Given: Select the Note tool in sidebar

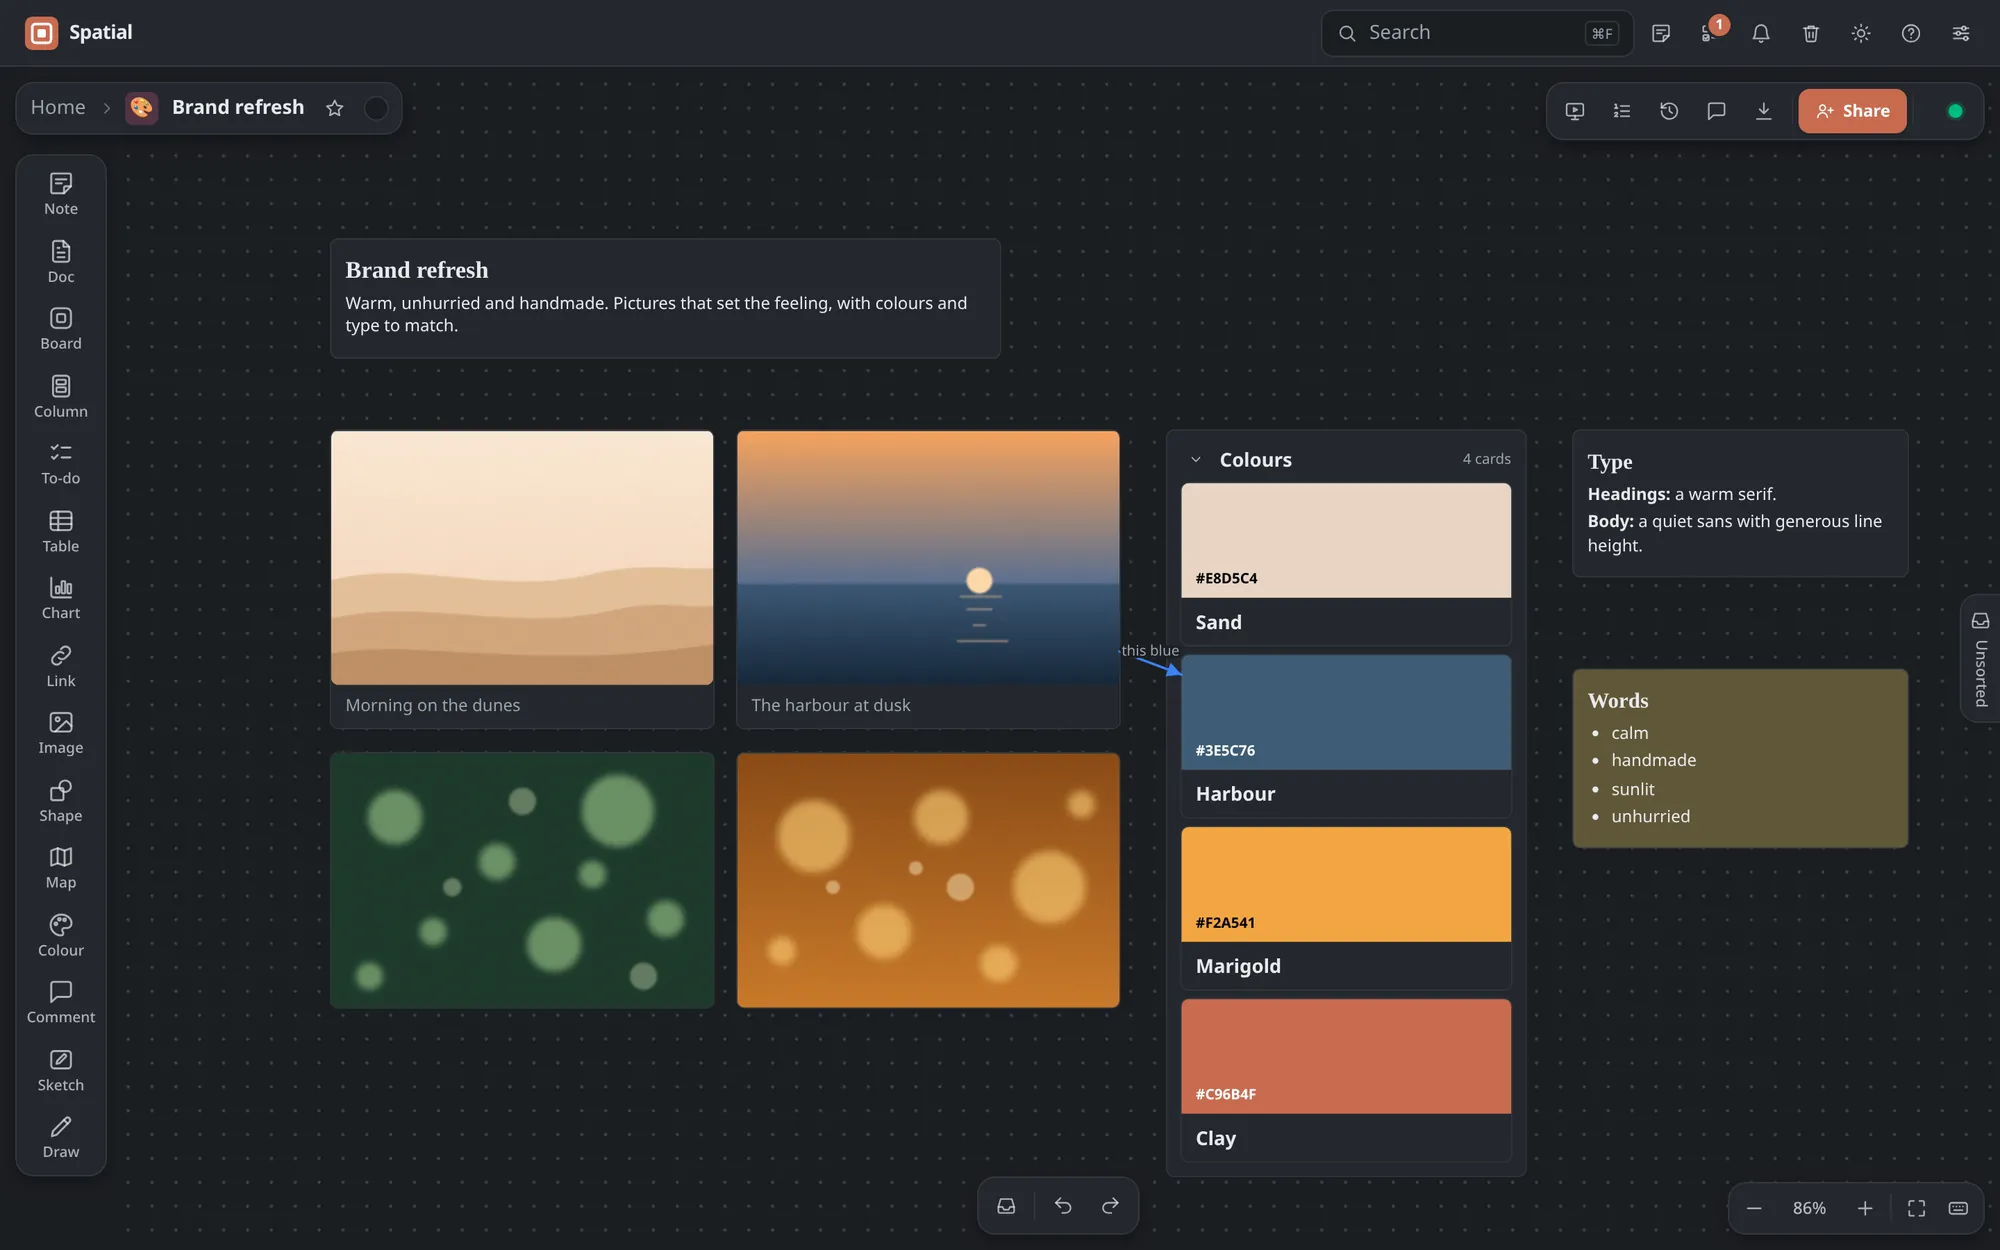Looking at the screenshot, I should pos(61,194).
